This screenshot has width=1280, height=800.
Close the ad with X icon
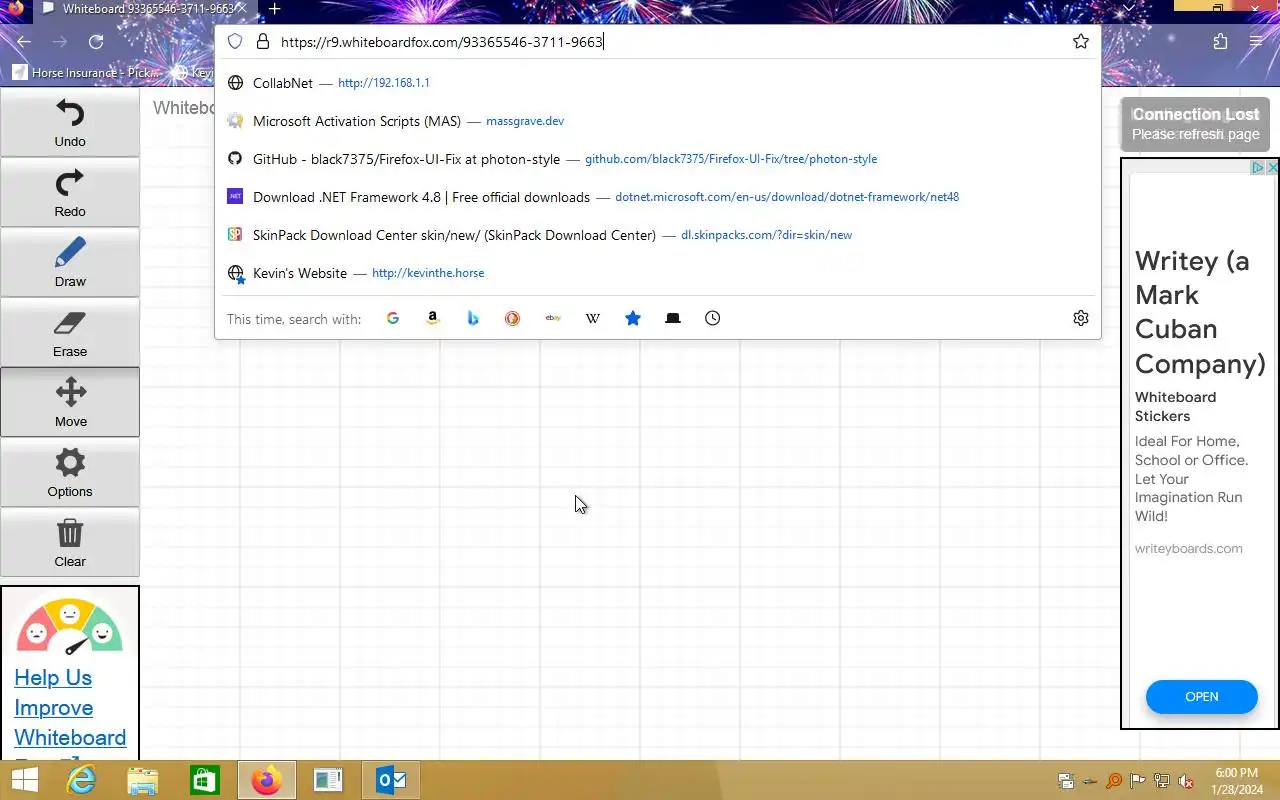(1272, 167)
